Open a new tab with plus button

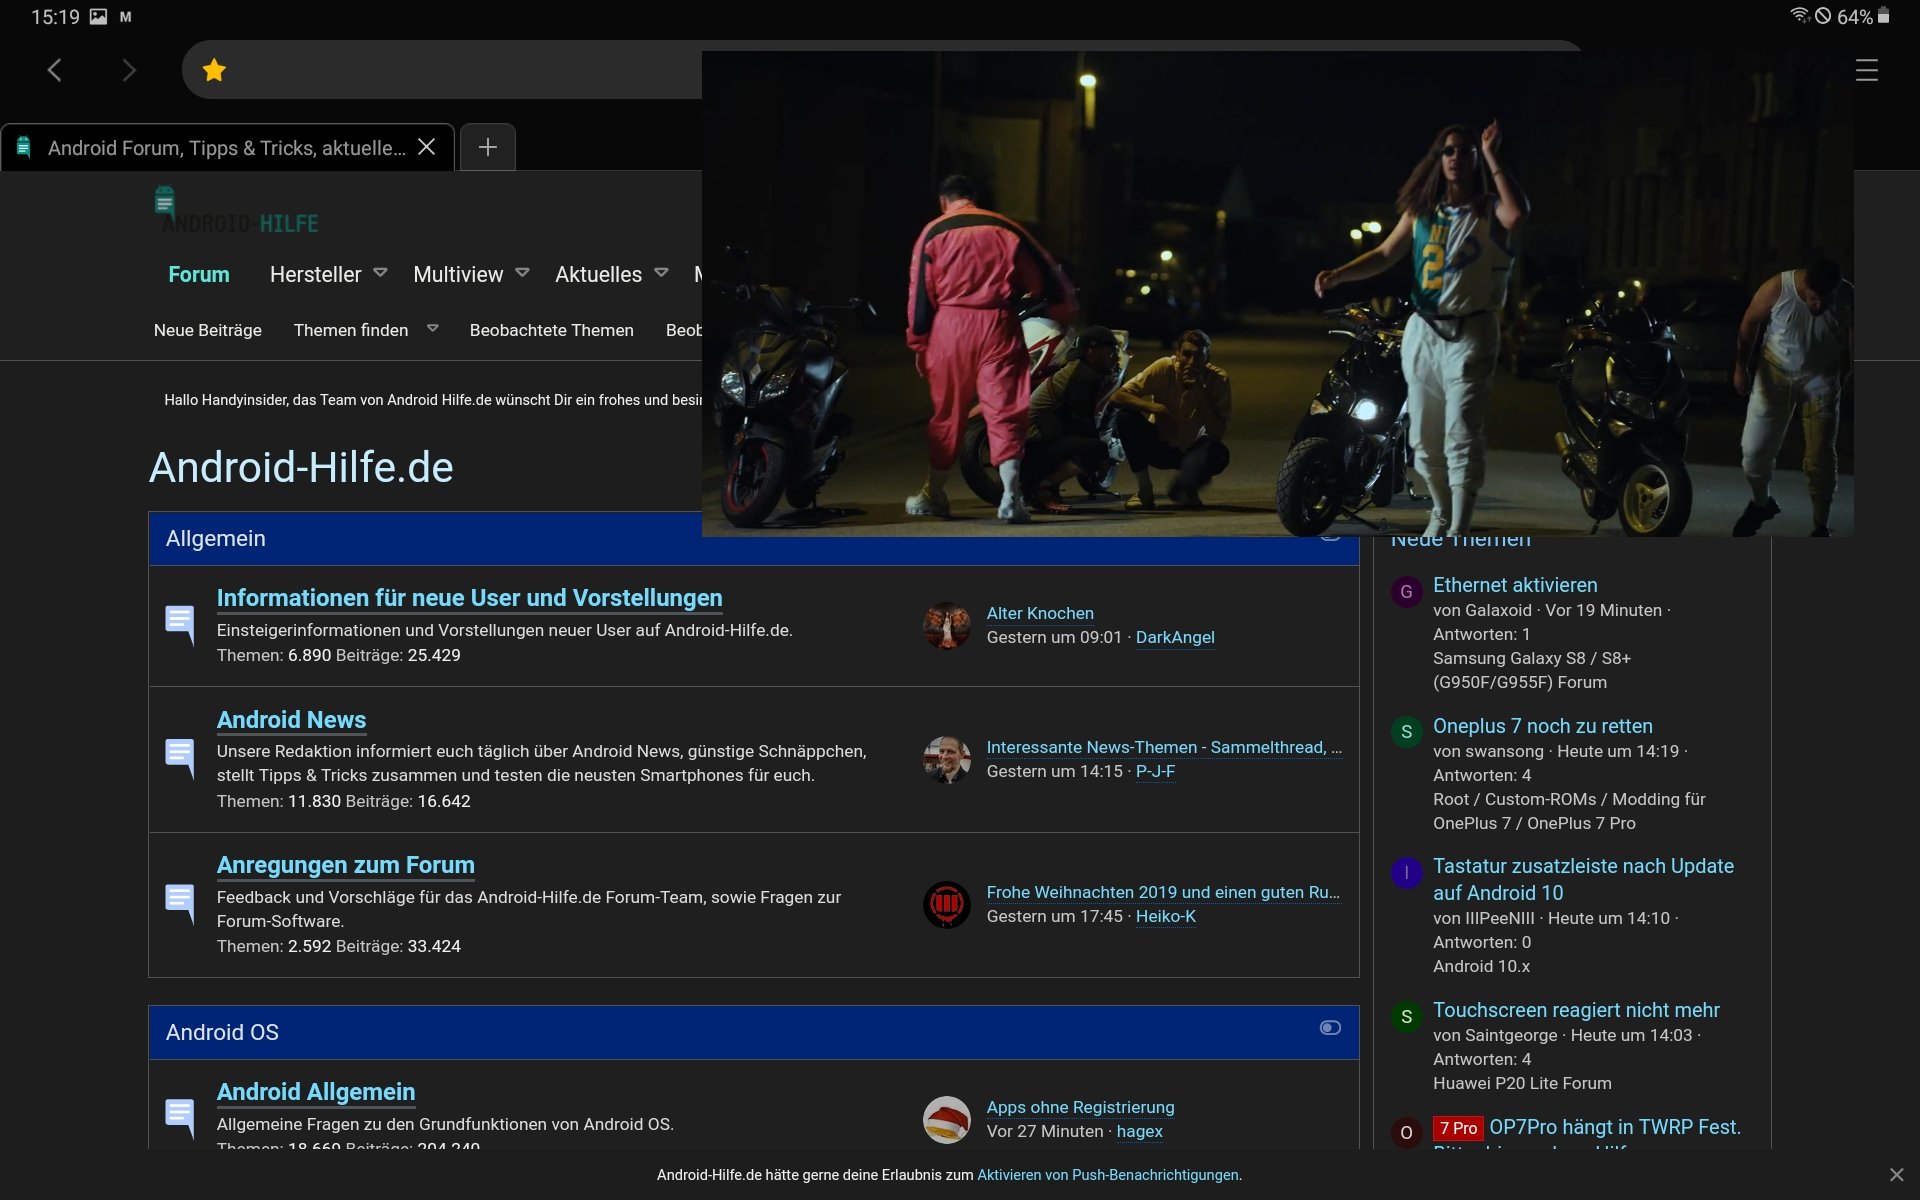488,147
